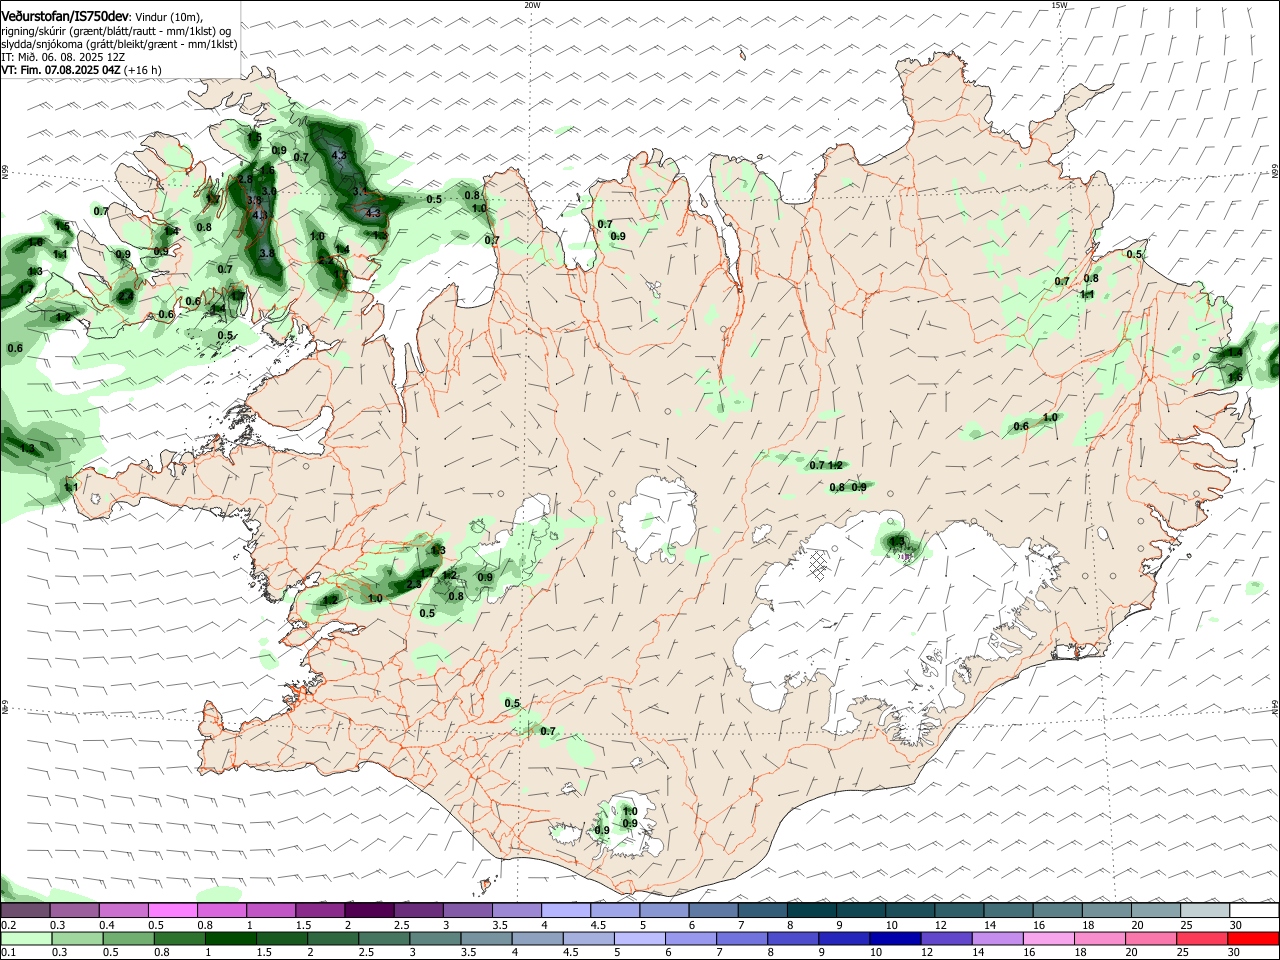Click the 3.0 precipitation value in Westfjords
Viewport: 1280px width, 960px height.
pos(269,191)
